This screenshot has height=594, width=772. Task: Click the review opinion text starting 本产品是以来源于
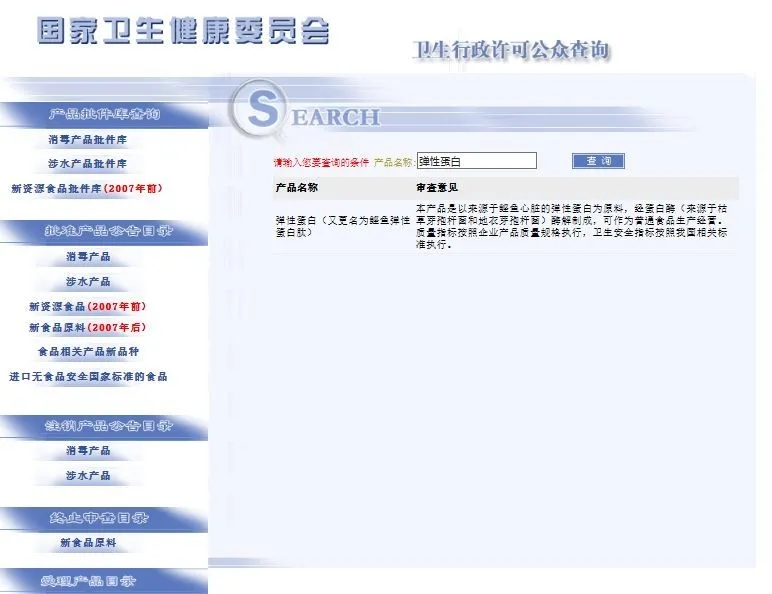point(572,227)
